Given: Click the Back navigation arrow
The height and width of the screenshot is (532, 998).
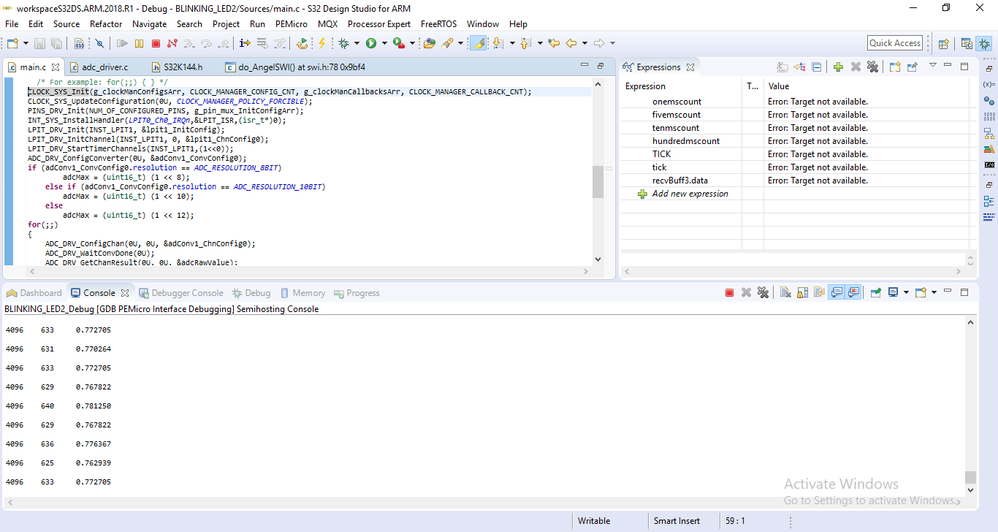Looking at the screenshot, I should [x=571, y=43].
